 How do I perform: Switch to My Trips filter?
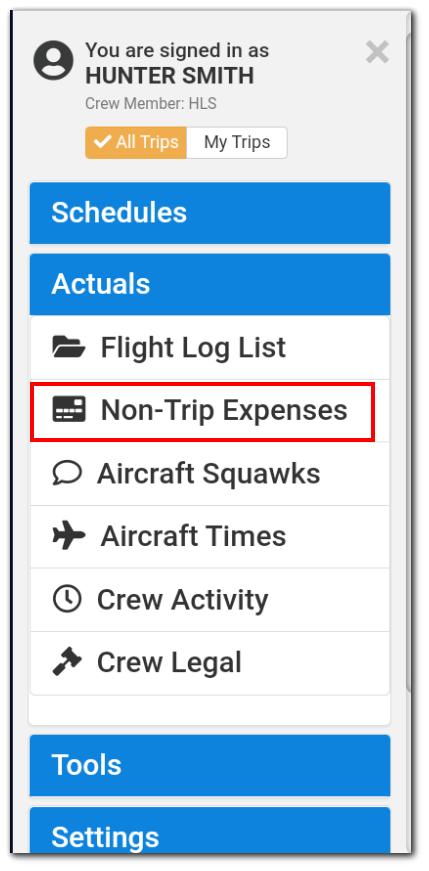pyautogui.click(x=237, y=143)
